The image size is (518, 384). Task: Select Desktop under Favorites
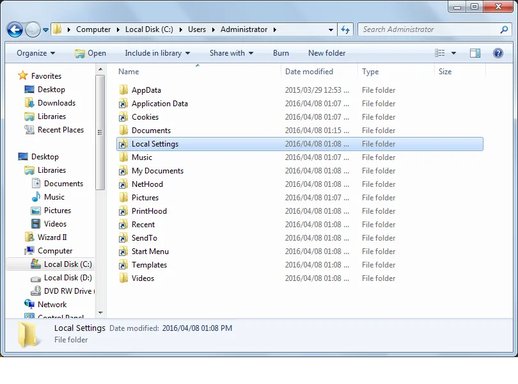click(x=45, y=89)
